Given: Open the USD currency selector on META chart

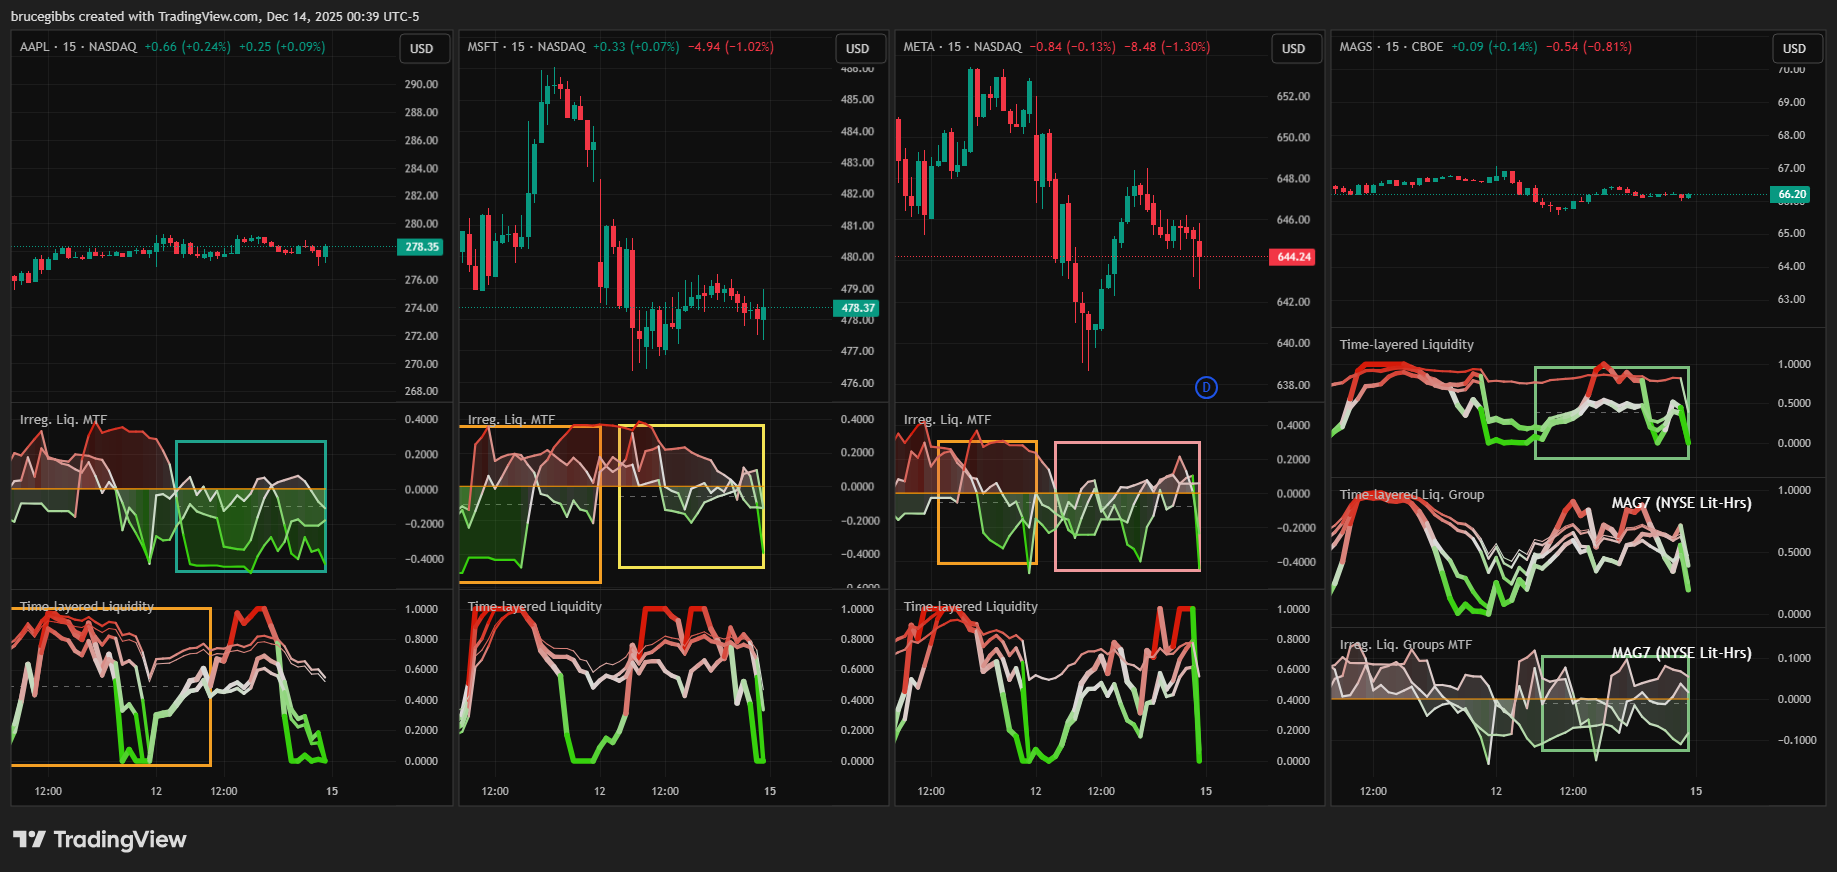Looking at the screenshot, I should click(x=1294, y=49).
